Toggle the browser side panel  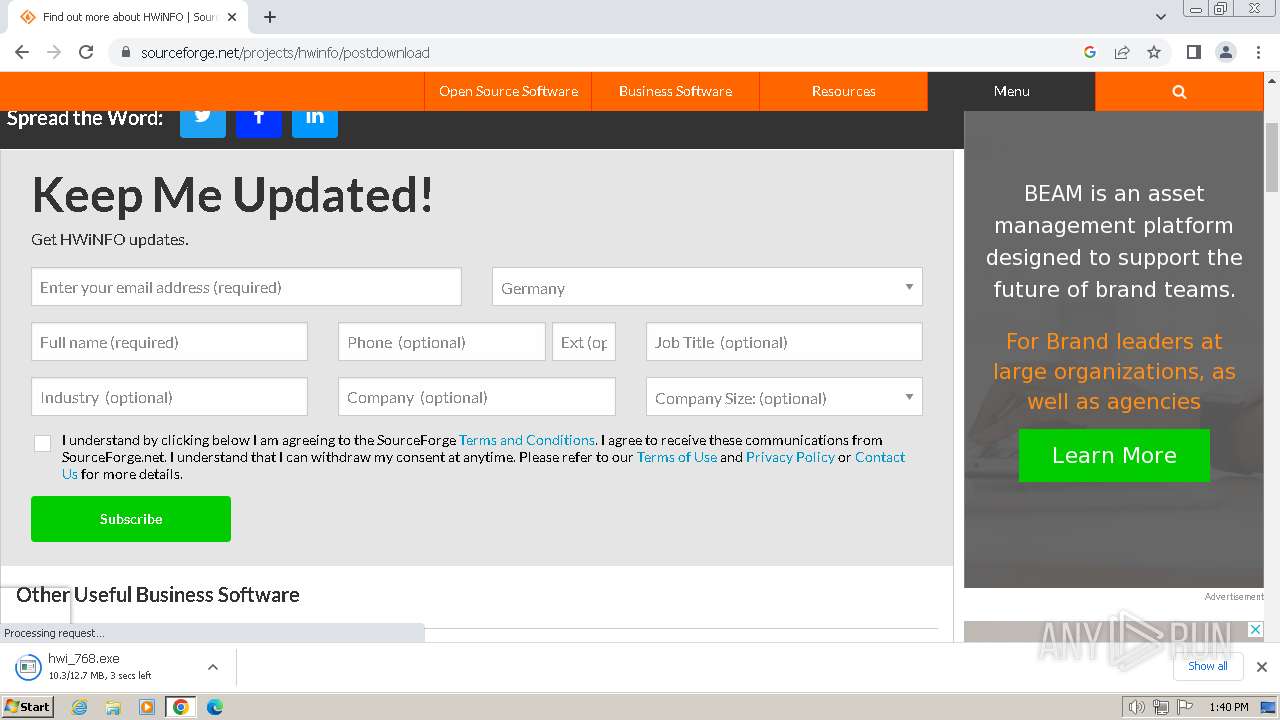point(1193,52)
